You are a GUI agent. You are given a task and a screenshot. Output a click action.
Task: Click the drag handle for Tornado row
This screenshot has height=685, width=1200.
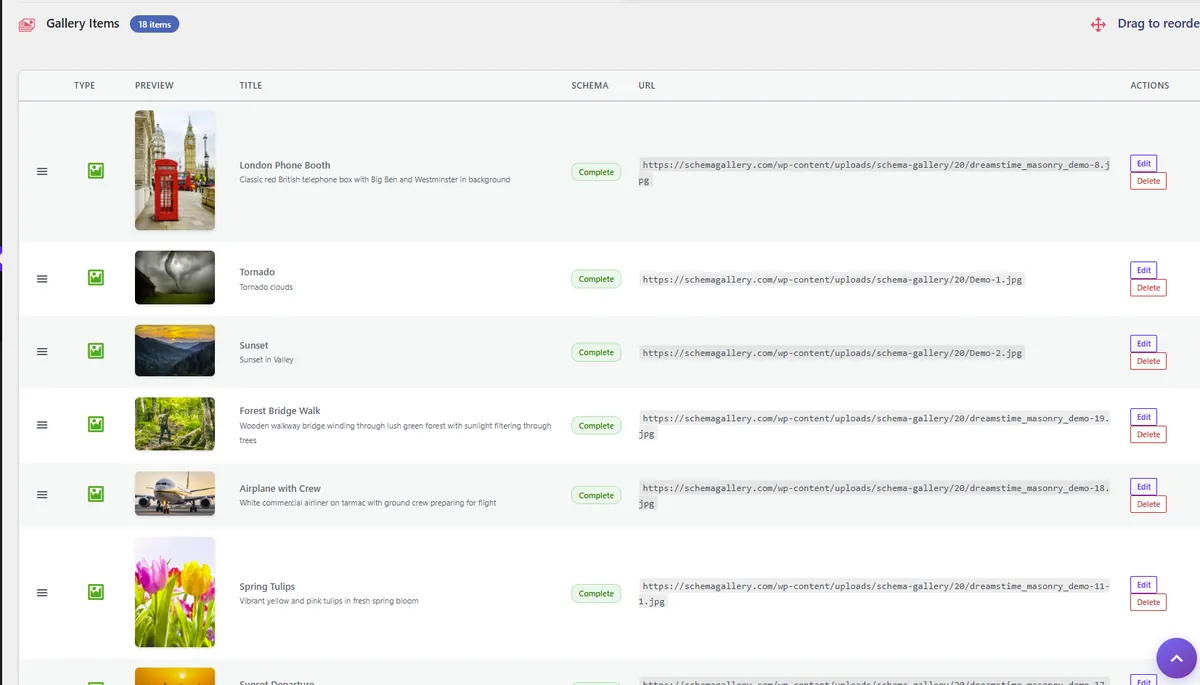point(42,279)
